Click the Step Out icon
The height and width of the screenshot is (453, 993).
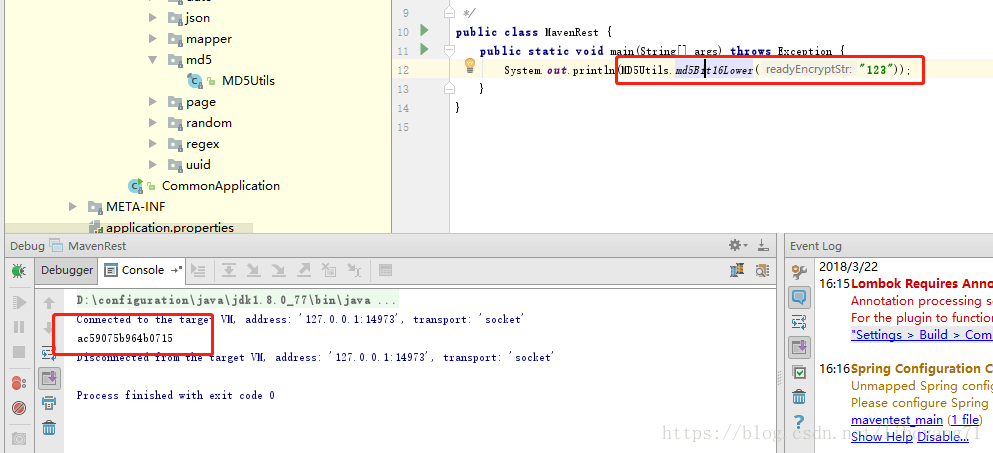tap(304, 271)
